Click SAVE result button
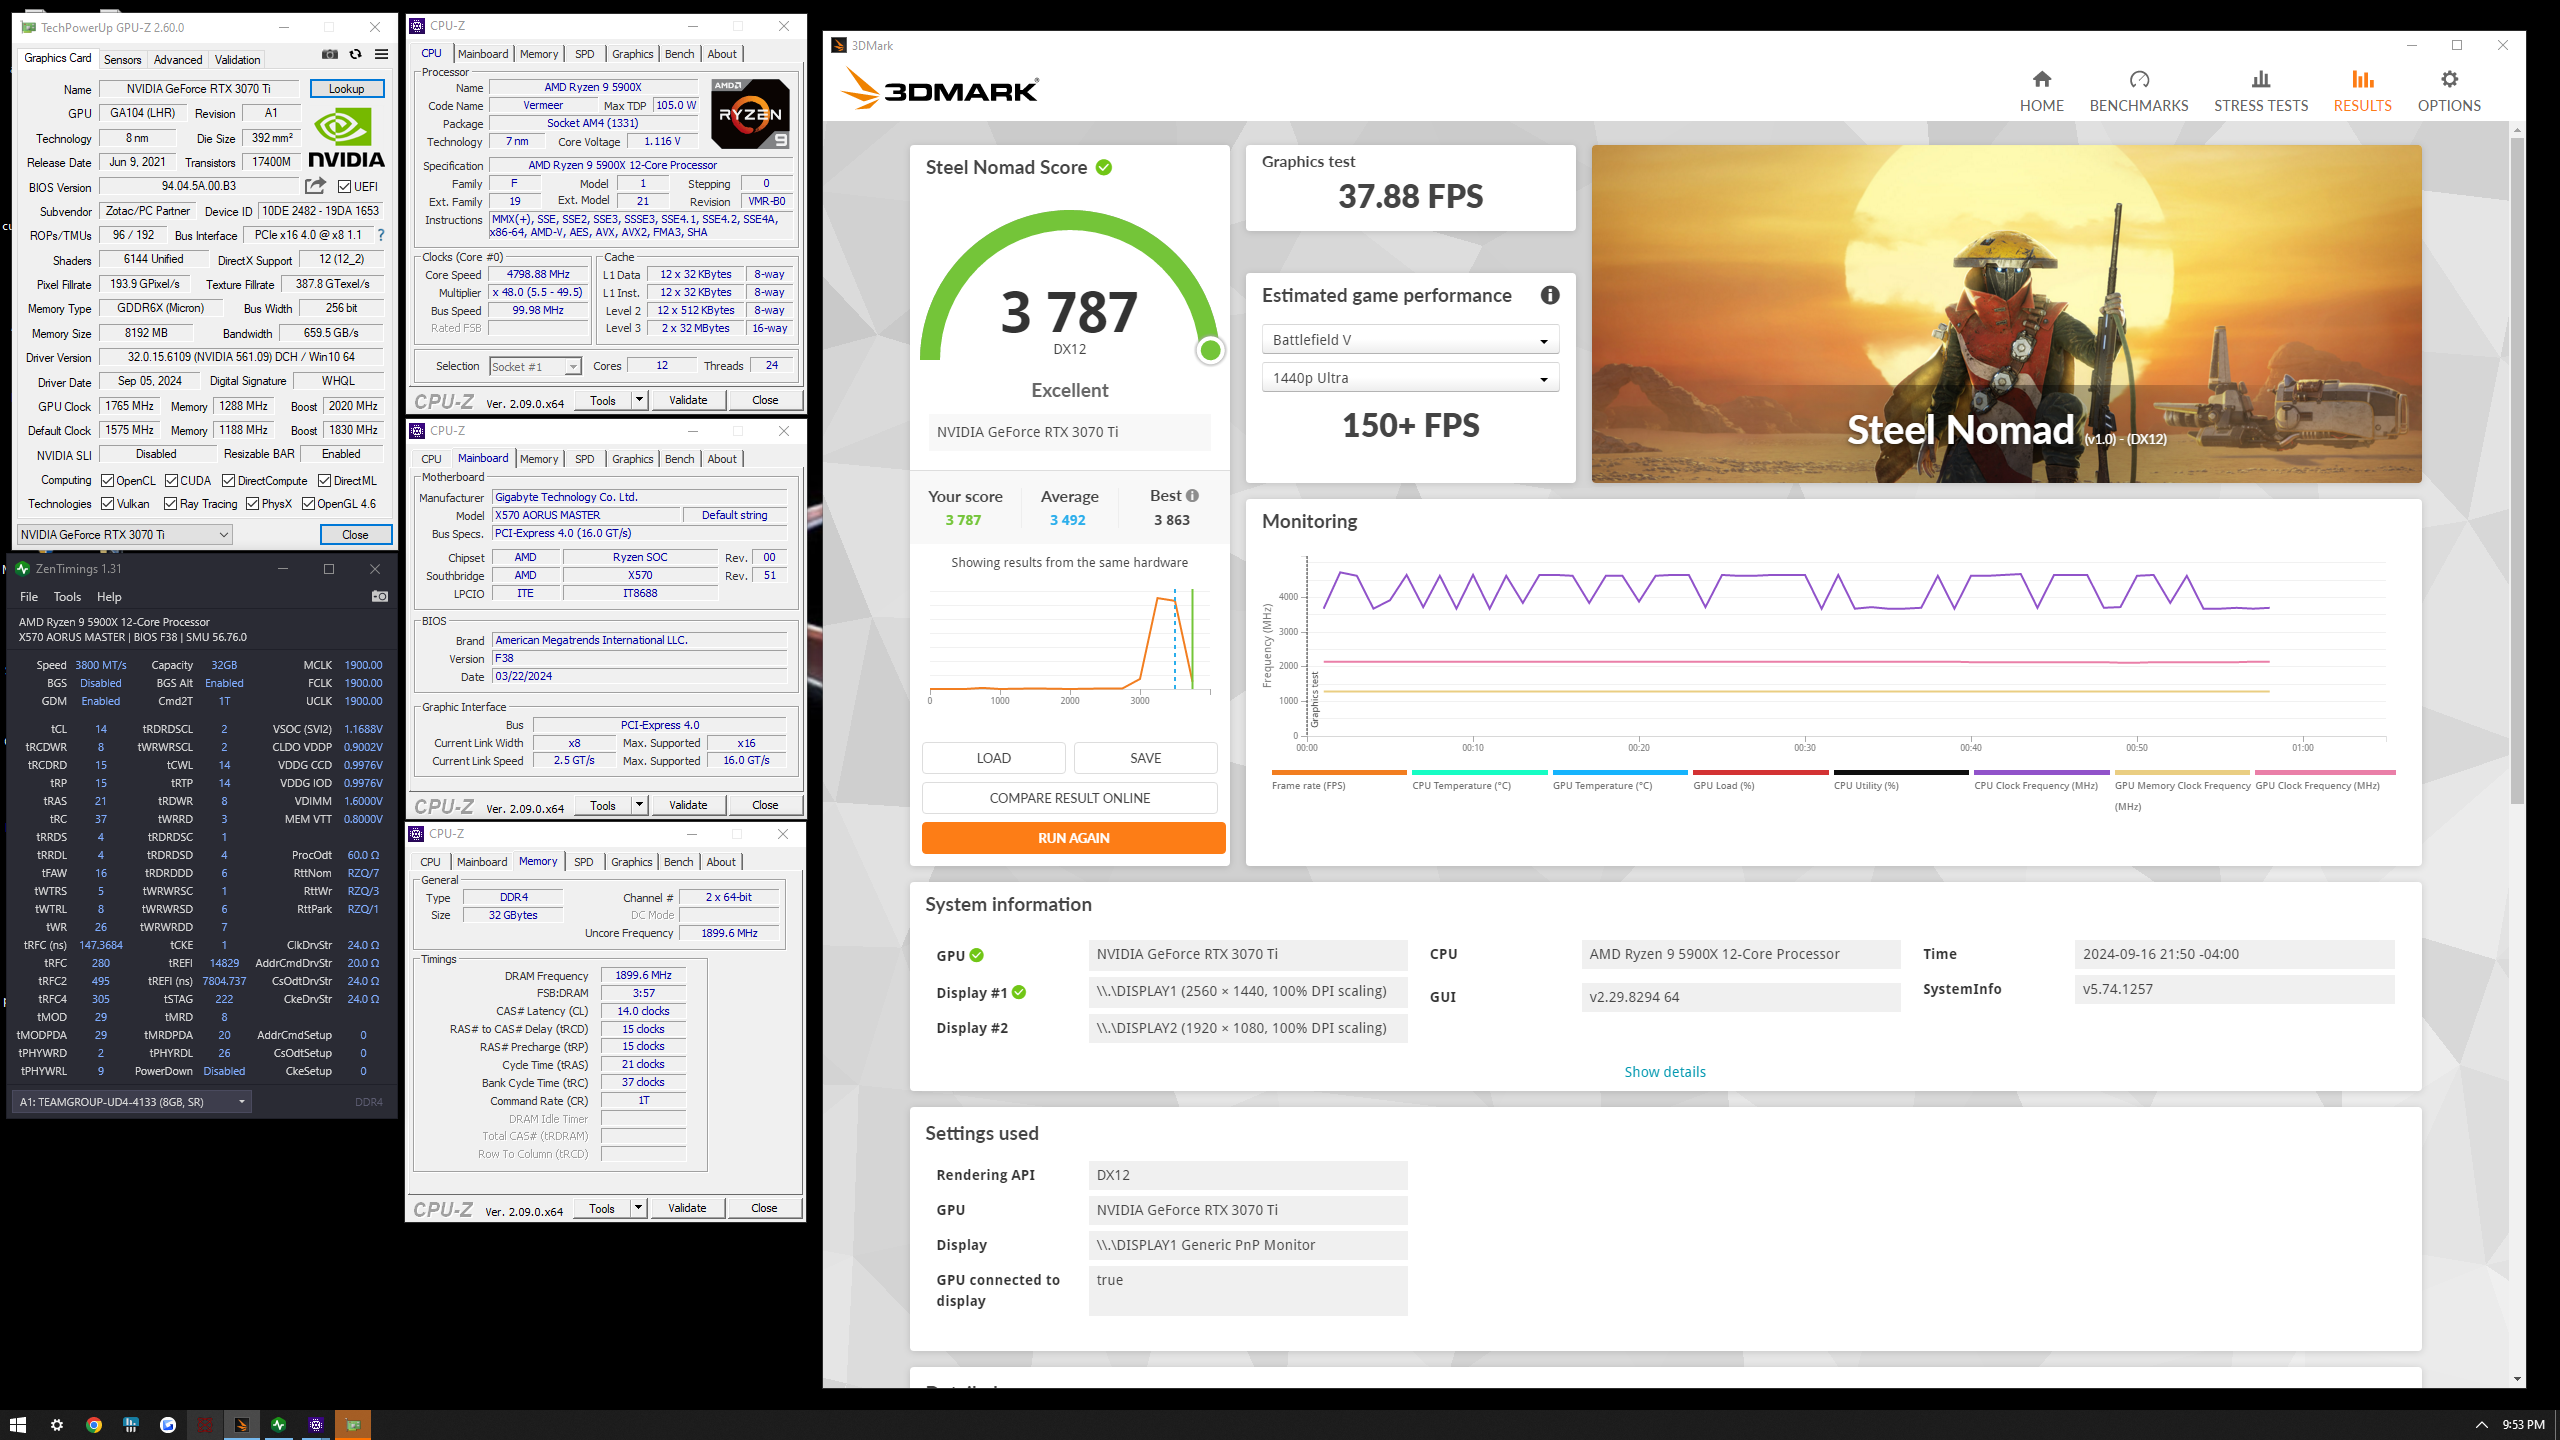Image resolution: width=2560 pixels, height=1440 pixels. pyautogui.click(x=1145, y=758)
